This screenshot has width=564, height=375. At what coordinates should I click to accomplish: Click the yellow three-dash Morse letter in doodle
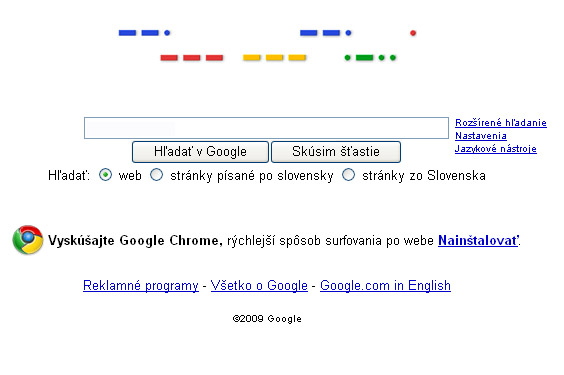click(x=274, y=58)
